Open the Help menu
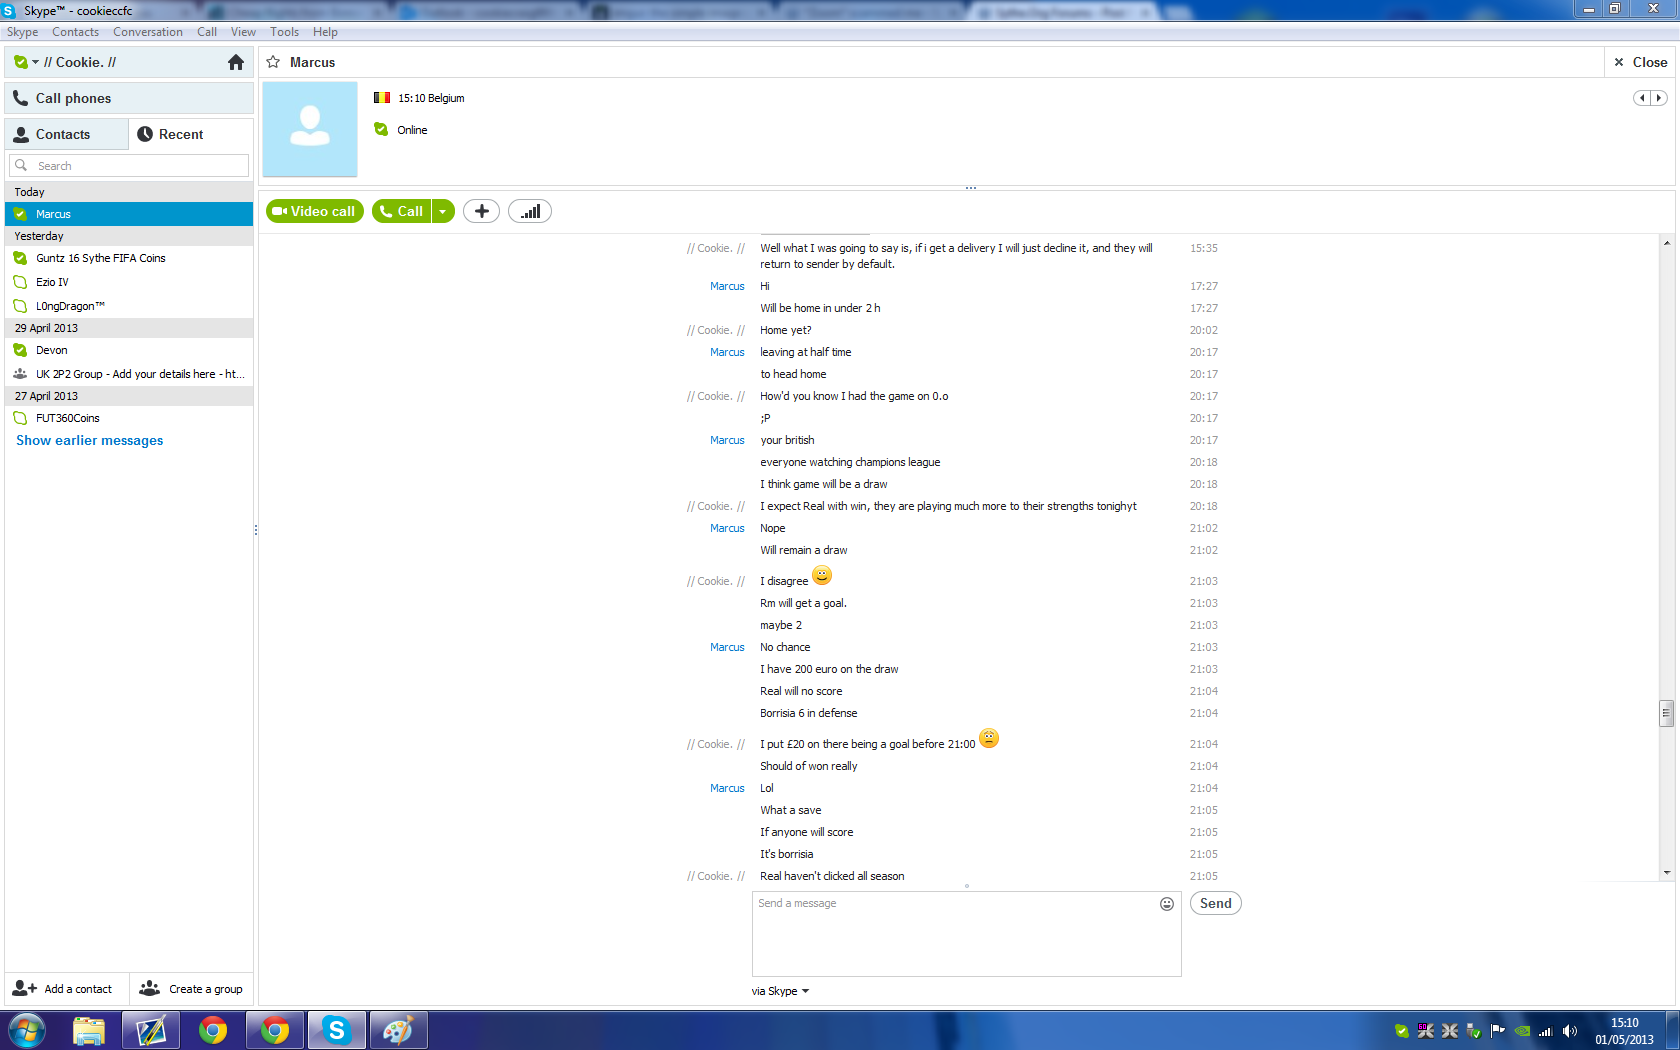This screenshot has height=1050, width=1680. (325, 32)
